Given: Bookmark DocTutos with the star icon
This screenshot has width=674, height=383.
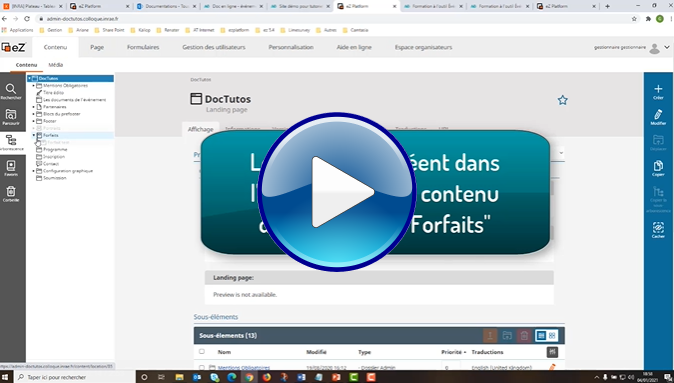Looking at the screenshot, I should click(562, 100).
